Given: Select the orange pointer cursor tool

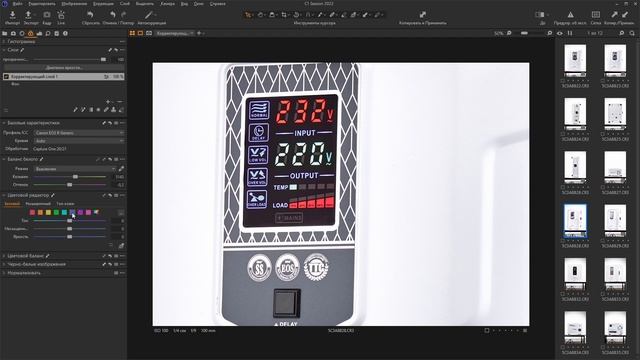Looking at the screenshot, I should click(x=248, y=15).
